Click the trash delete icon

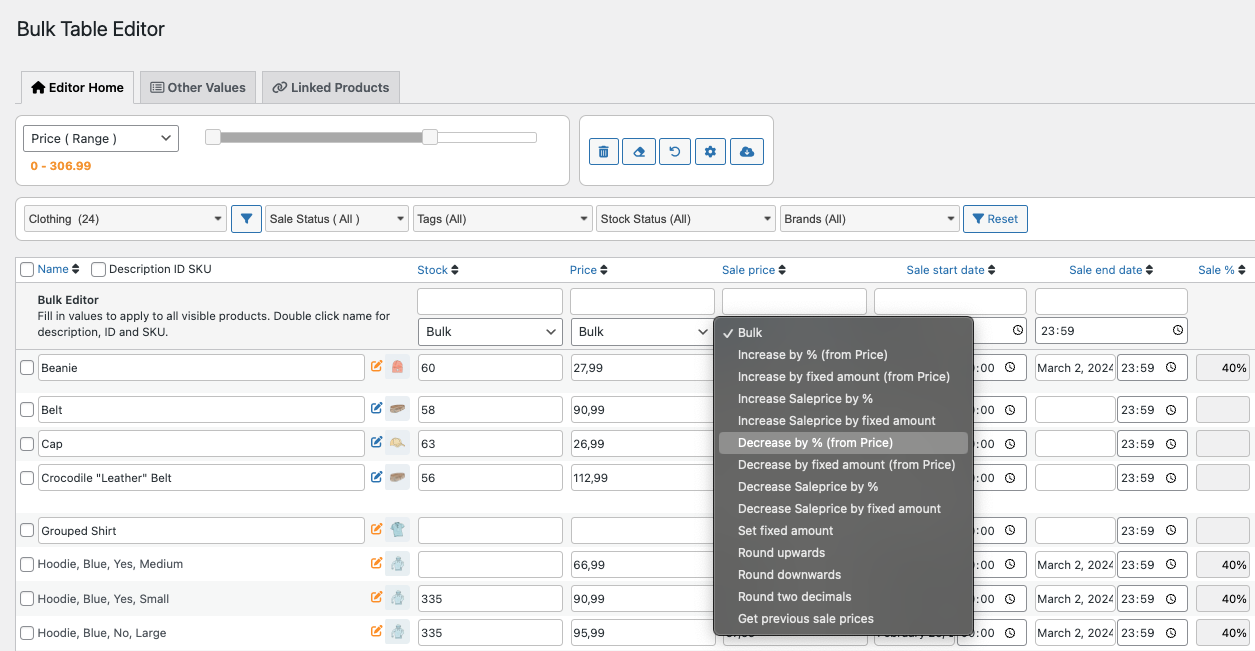(x=603, y=151)
